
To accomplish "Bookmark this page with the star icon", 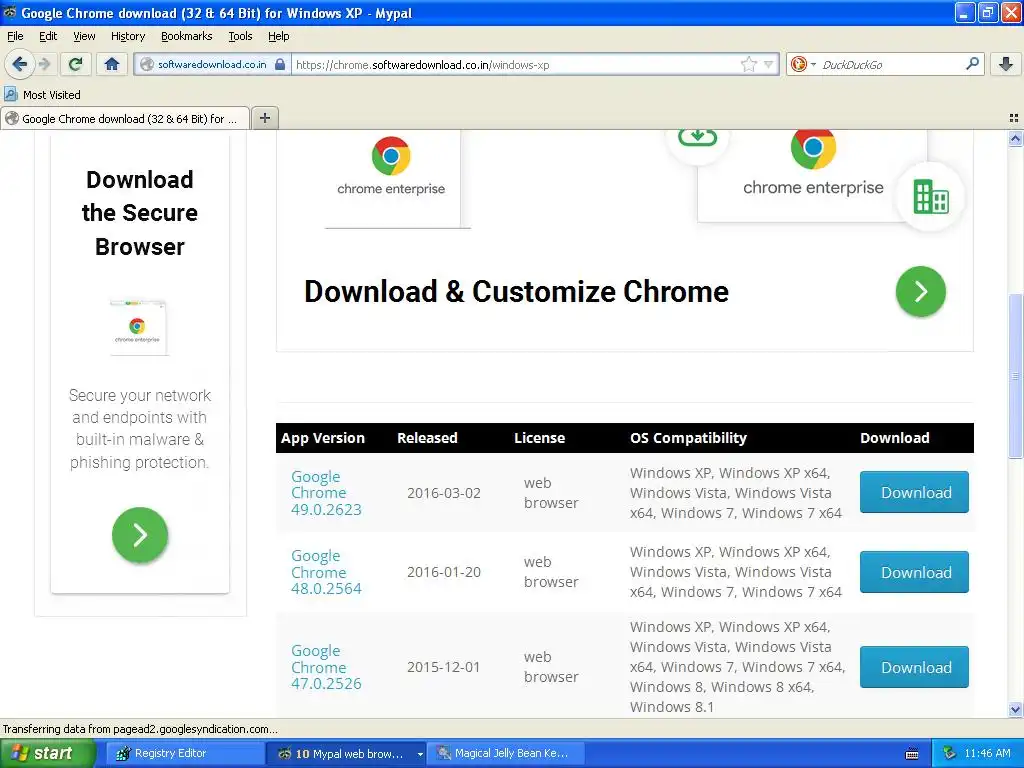I will [x=748, y=64].
